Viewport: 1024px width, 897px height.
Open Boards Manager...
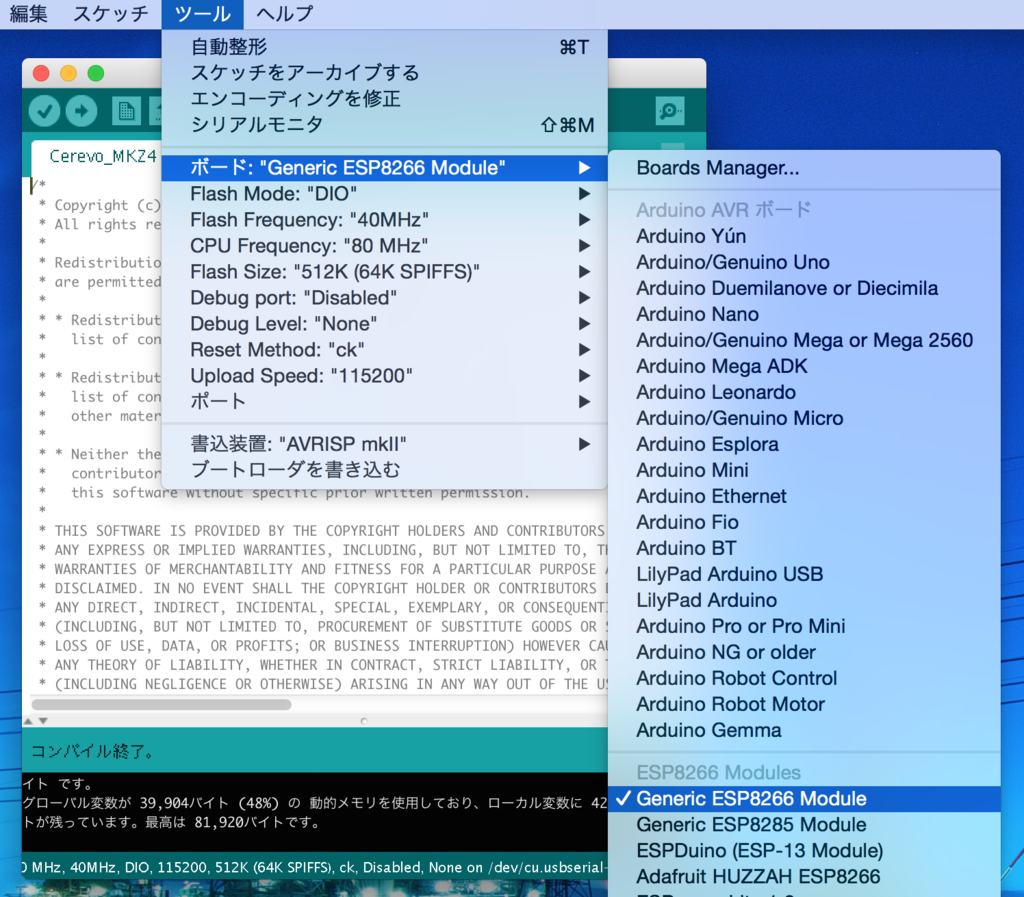pyautogui.click(x=804, y=168)
